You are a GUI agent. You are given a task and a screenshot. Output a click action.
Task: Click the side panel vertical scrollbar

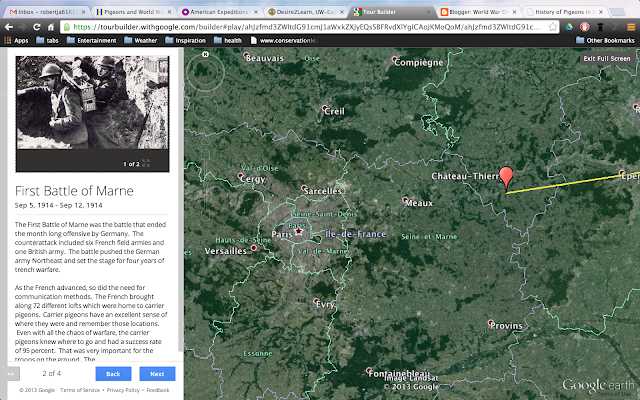click(x=181, y=200)
